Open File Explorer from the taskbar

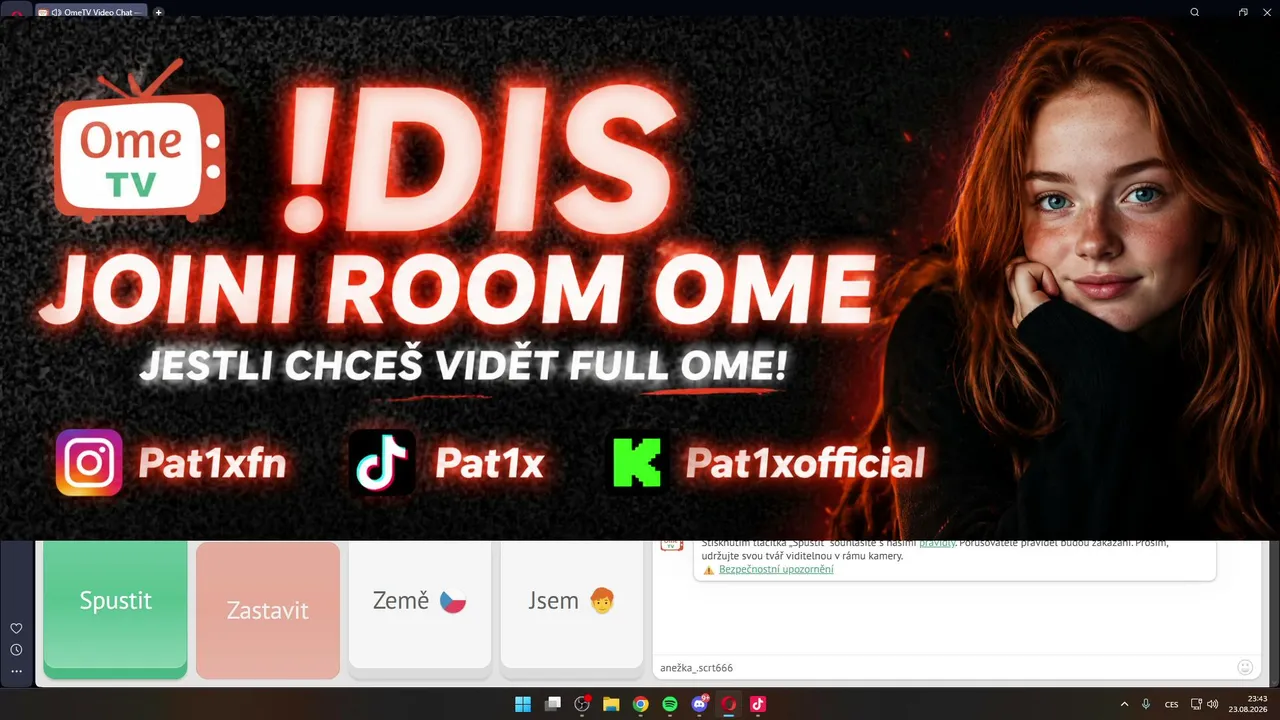611,704
